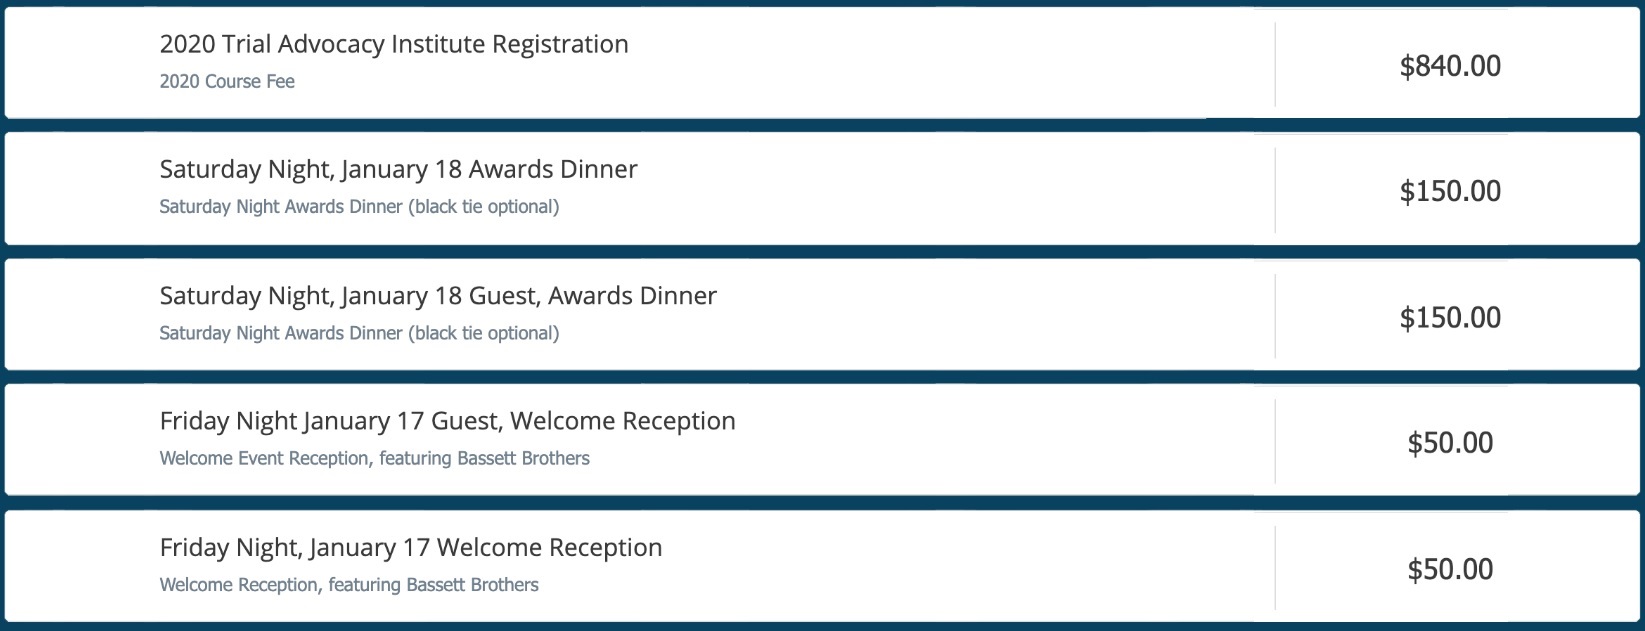Screen dimensions: 1645x631
Task: Click the $150.00 price for January 18 Awards Dinner
Action: coord(1450,191)
